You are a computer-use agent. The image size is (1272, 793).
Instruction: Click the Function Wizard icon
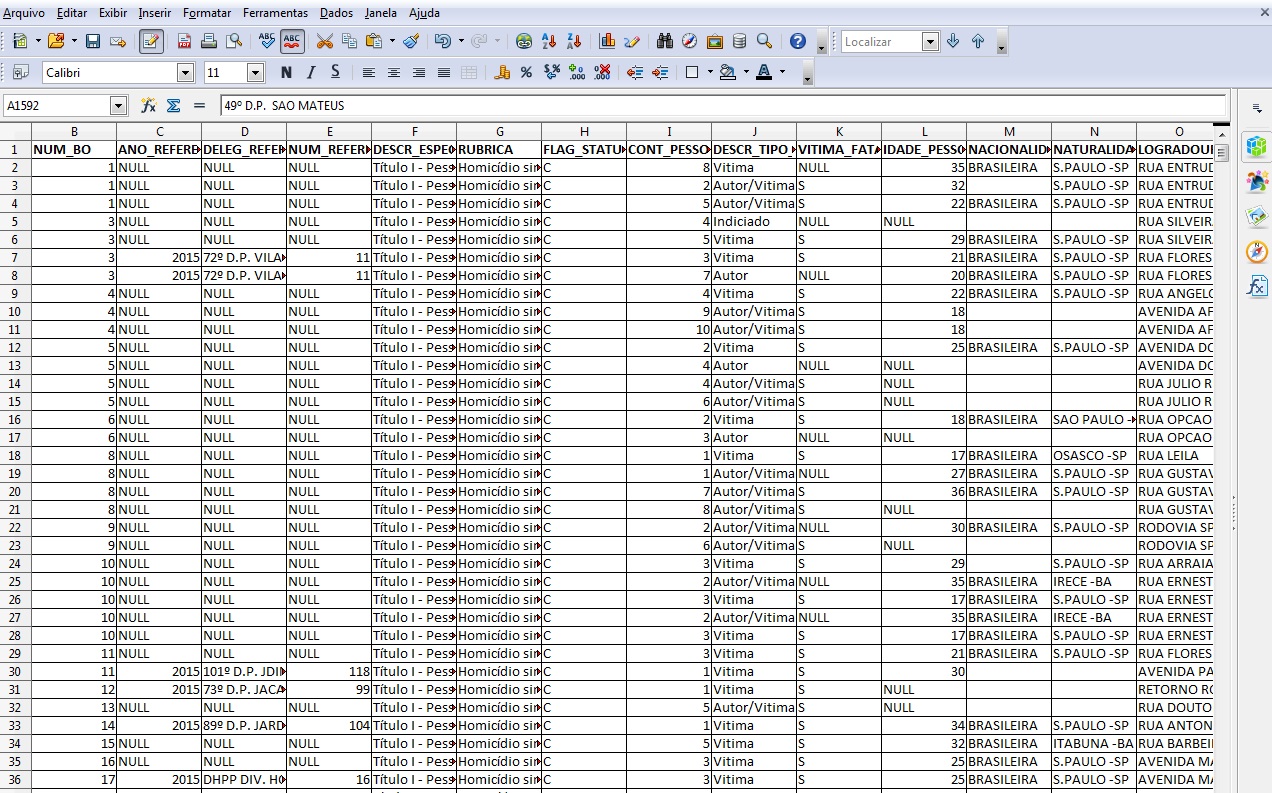pyautogui.click(x=149, y=105)
